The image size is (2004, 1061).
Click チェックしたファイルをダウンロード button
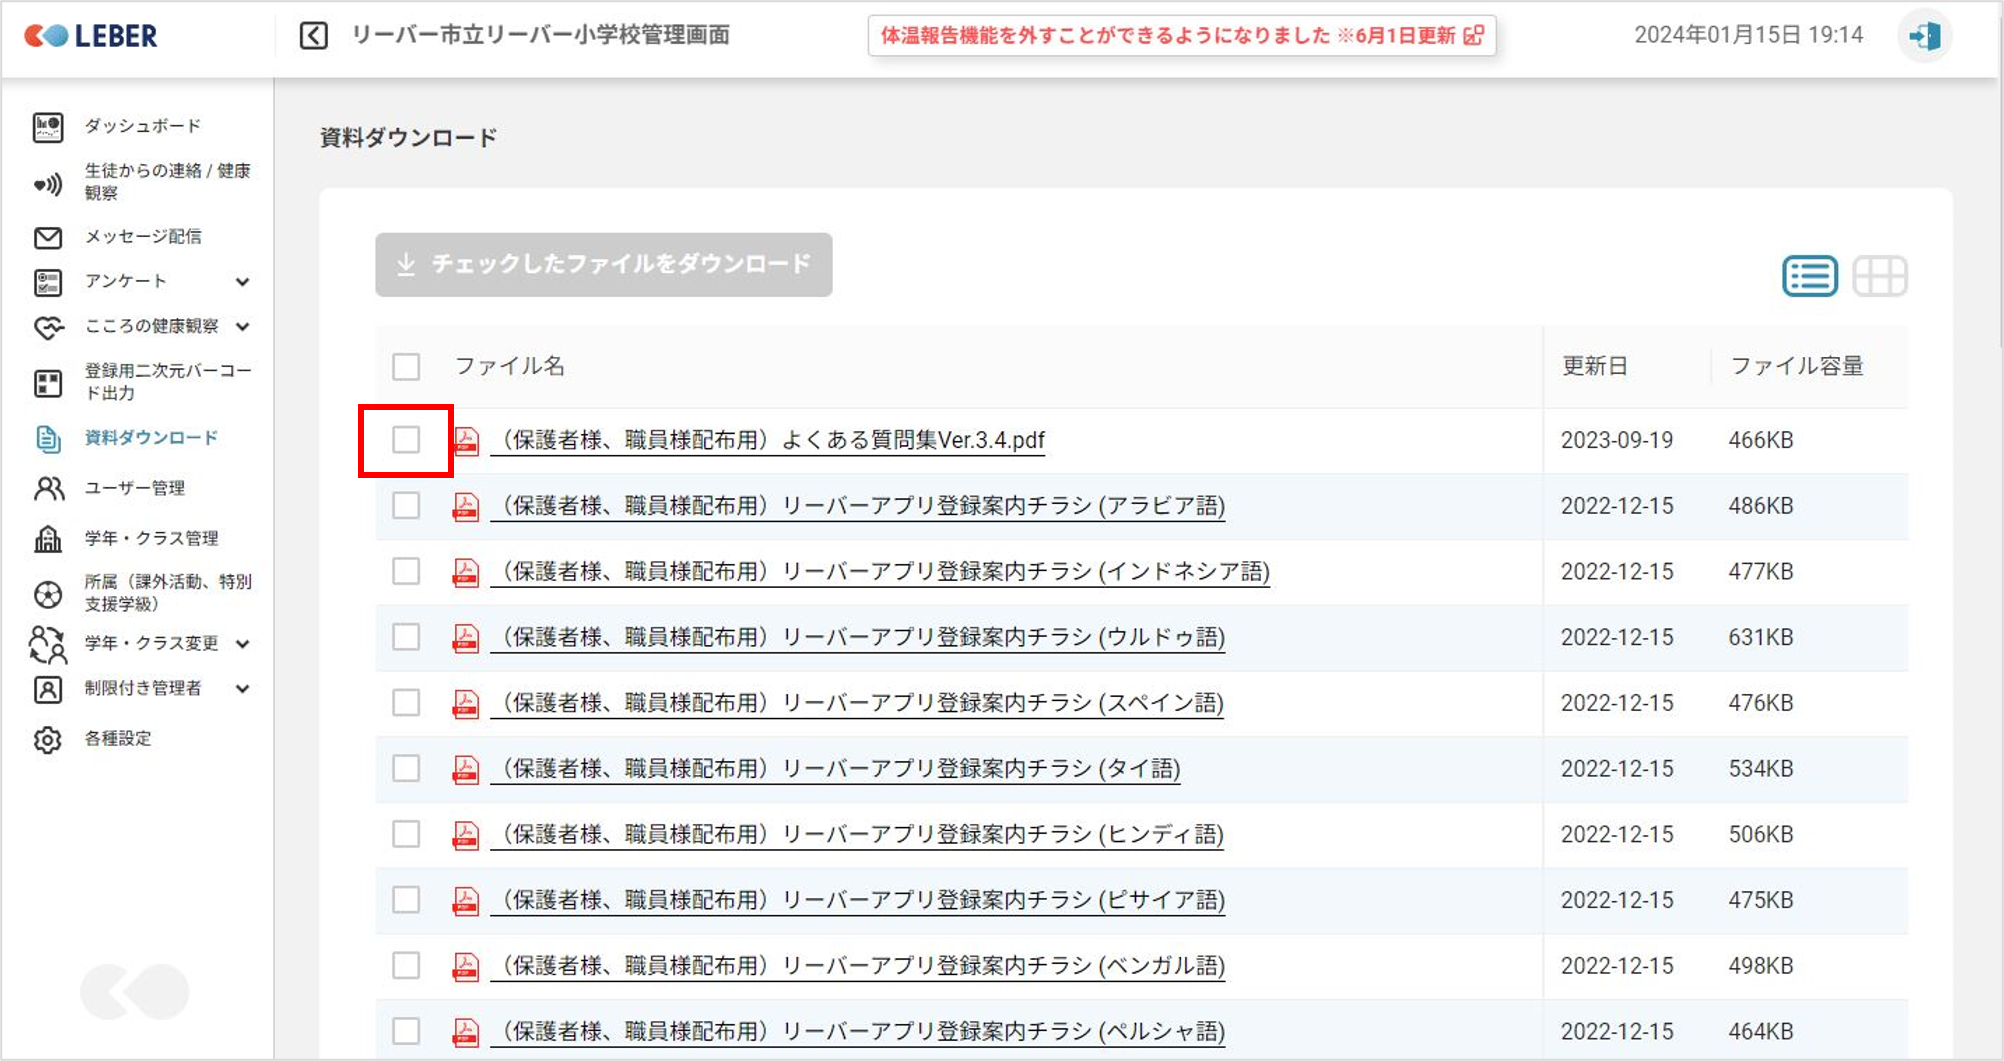[x=603, y=265]
